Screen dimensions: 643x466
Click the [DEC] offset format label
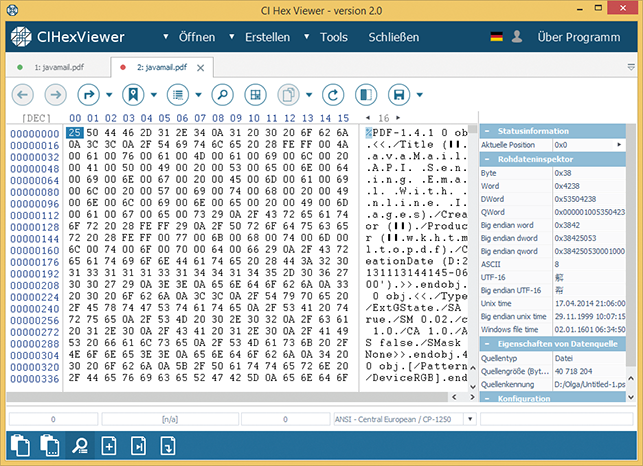36,119
